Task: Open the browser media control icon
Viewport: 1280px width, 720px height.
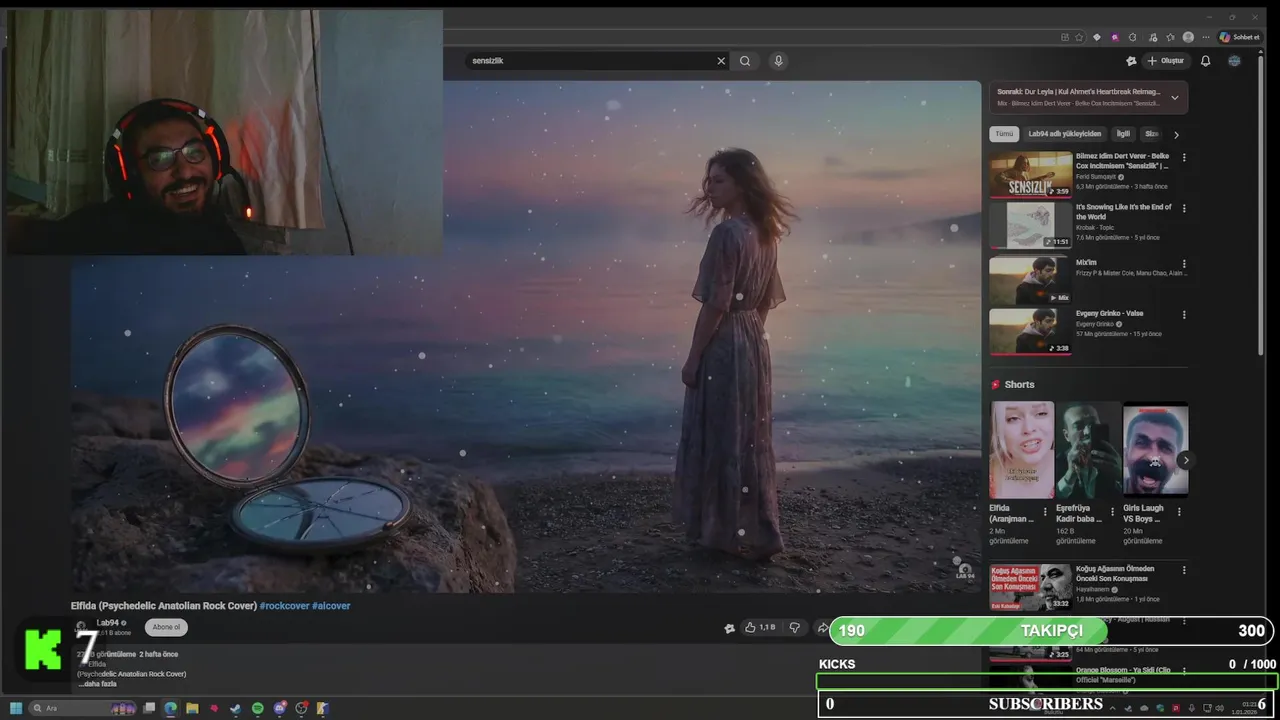Action: [1151, 37]
